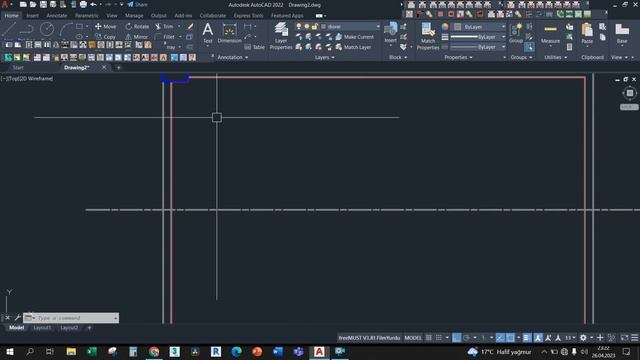Click the command line input field
The height and width of the screenshot is (360, 640).
(75, 318)
